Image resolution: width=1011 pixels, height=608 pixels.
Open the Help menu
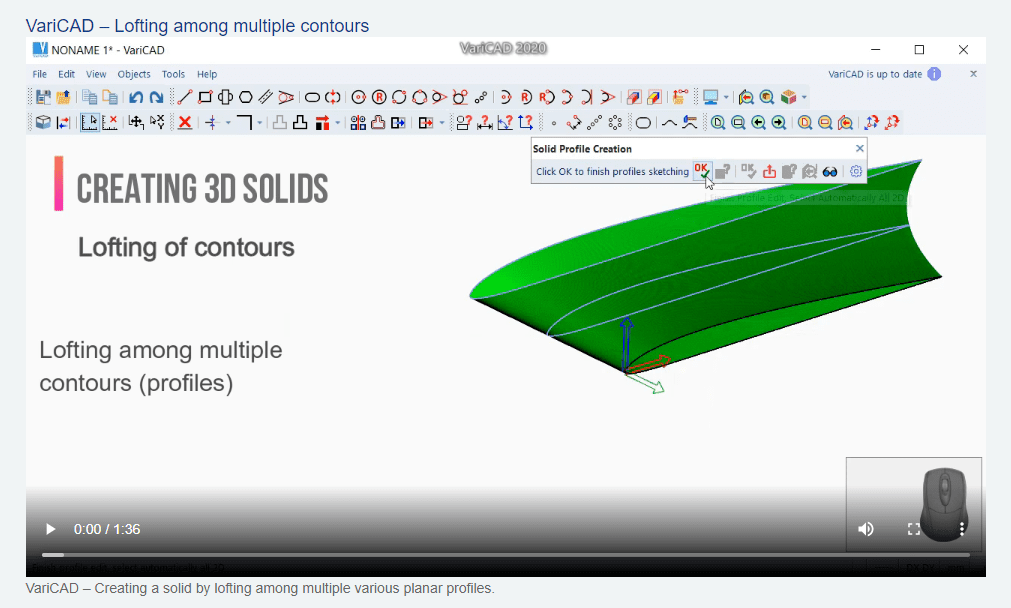tap(207, 74)
